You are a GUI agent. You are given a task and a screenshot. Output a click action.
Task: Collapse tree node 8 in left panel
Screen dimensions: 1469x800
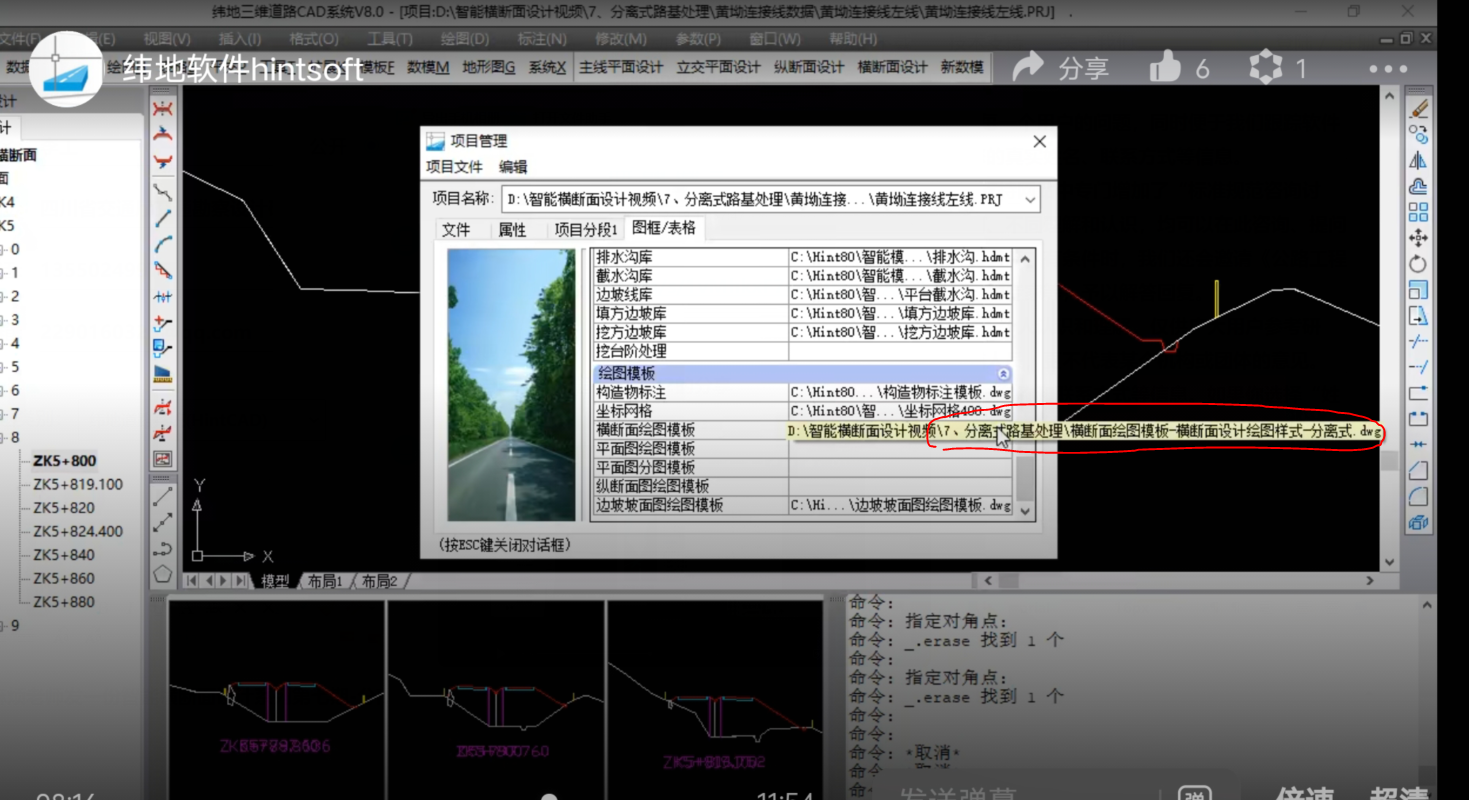[3, 438]
